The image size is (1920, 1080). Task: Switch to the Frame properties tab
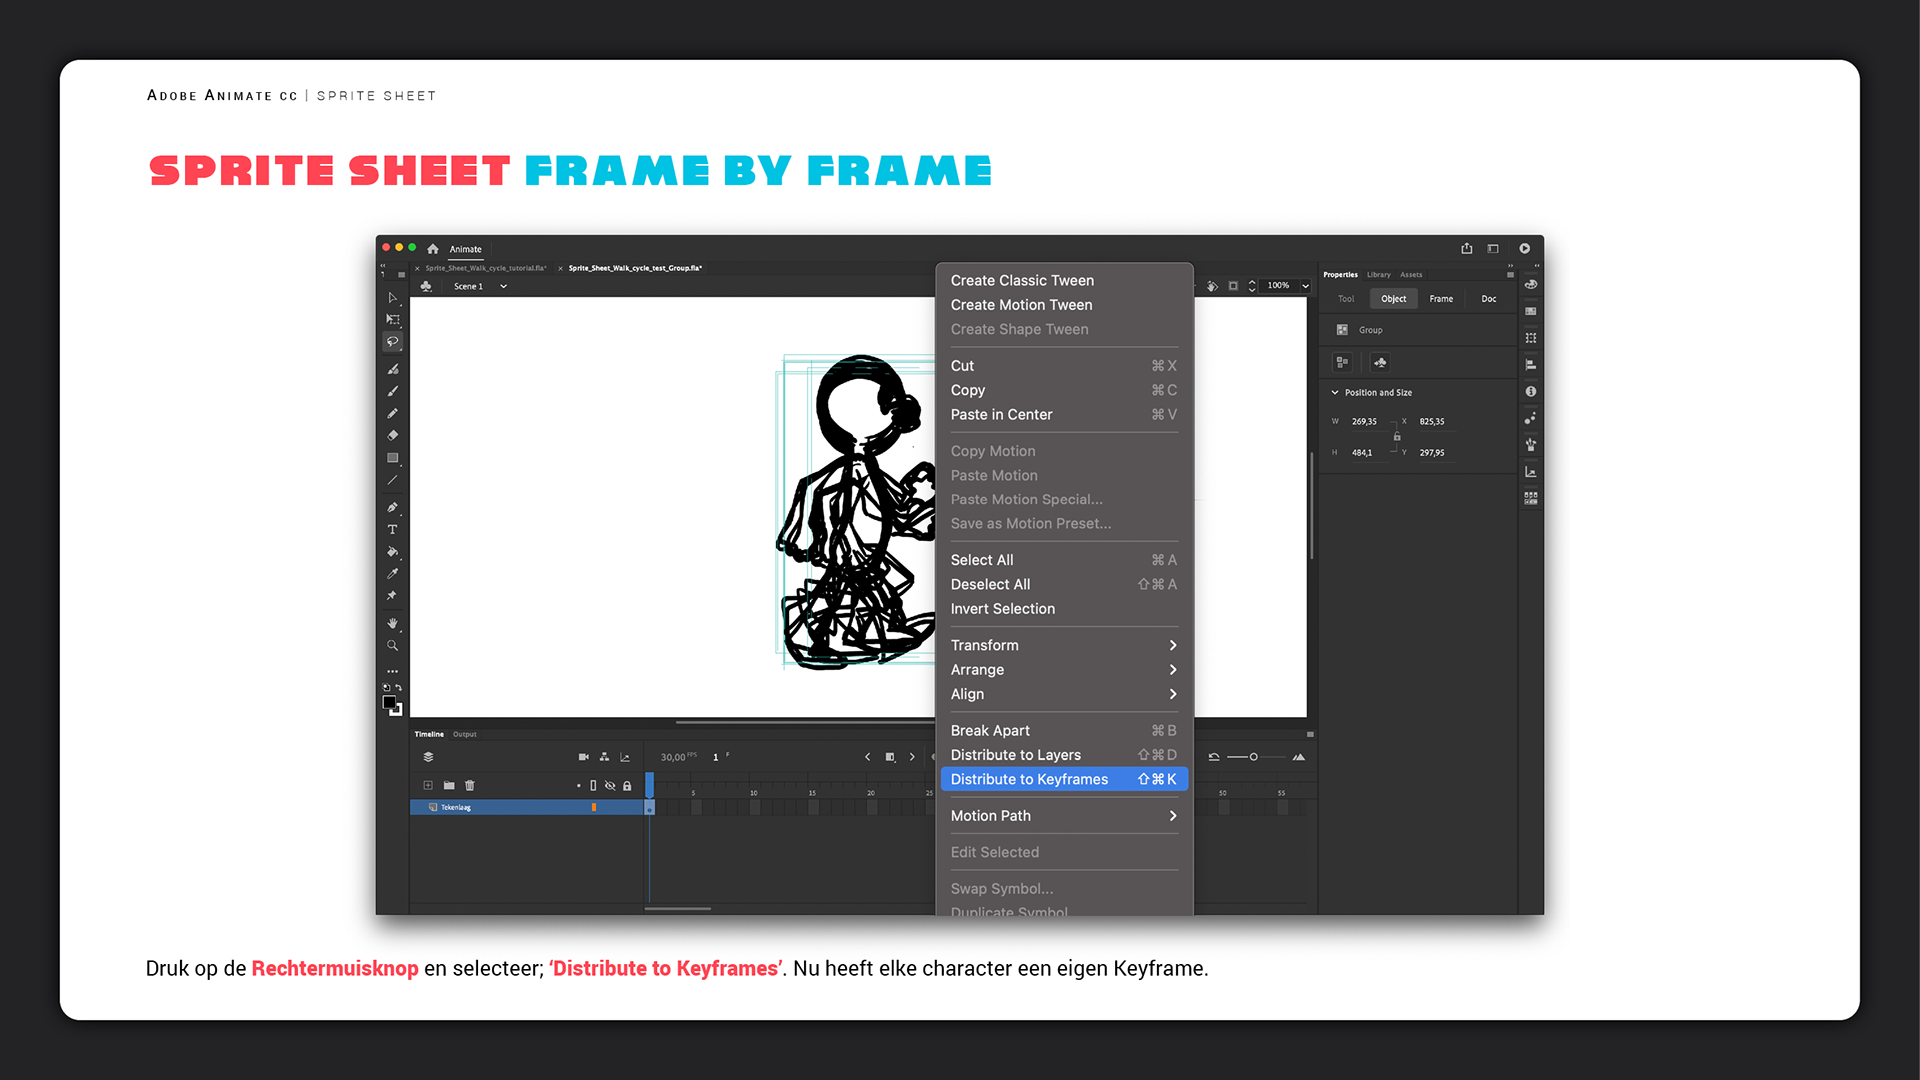tap(1441, 299)
